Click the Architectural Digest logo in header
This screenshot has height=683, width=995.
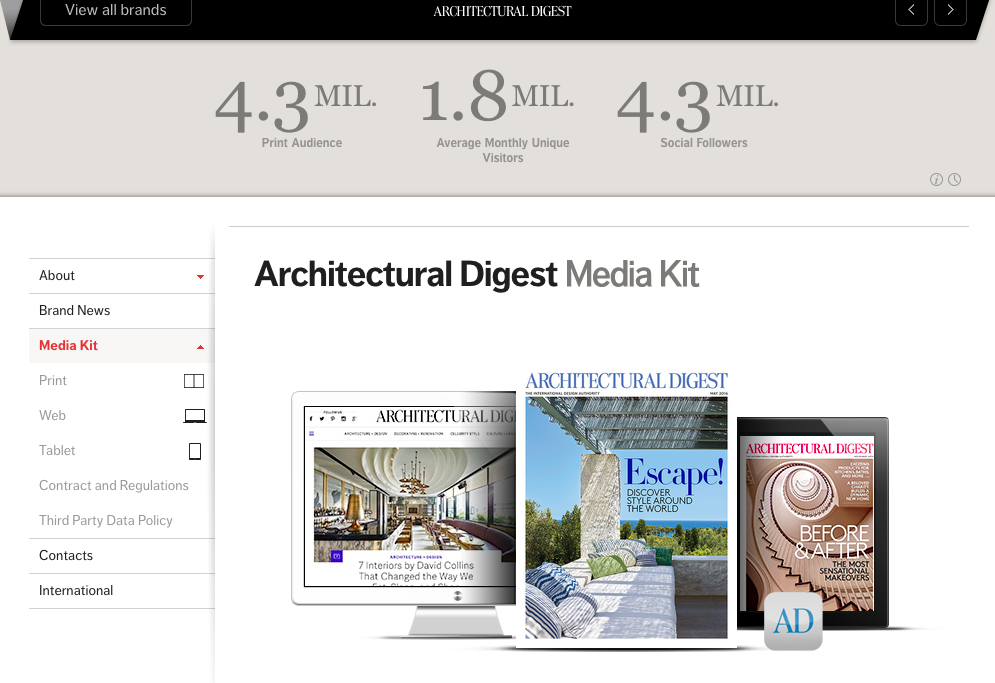click(503, 11)
